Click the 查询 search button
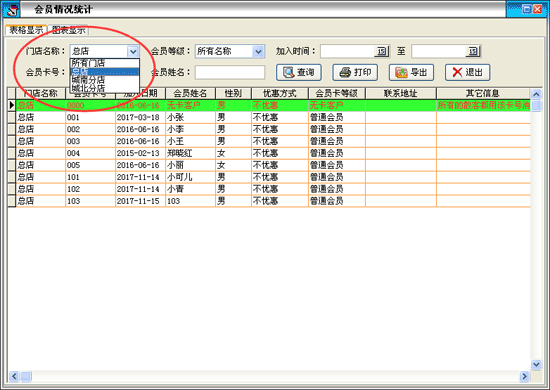Viewport: 550px width, 390px height. coord(299,72)
